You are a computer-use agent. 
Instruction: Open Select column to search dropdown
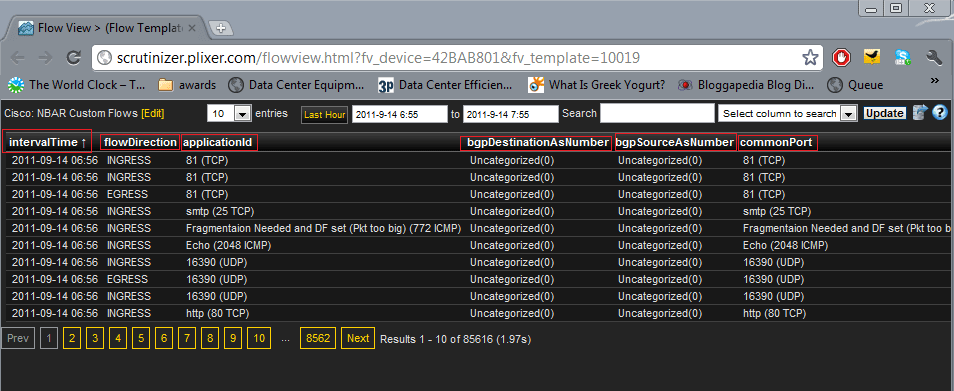(x=788, y=114)
